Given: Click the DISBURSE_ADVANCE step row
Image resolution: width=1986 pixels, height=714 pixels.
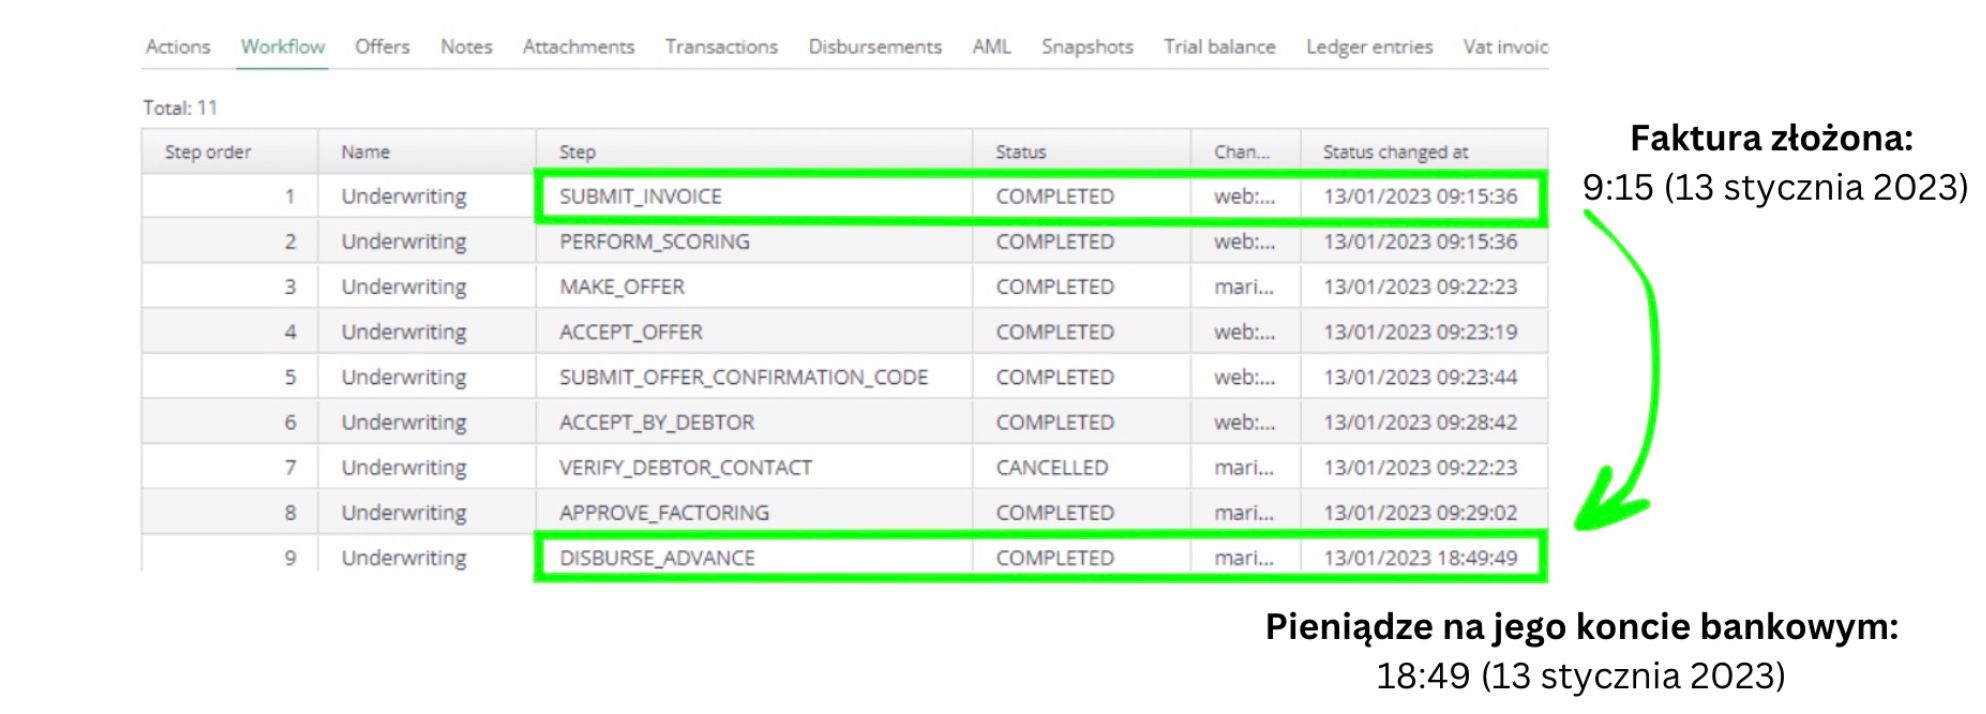Looking at the screenshot, I should pos(657,558).
